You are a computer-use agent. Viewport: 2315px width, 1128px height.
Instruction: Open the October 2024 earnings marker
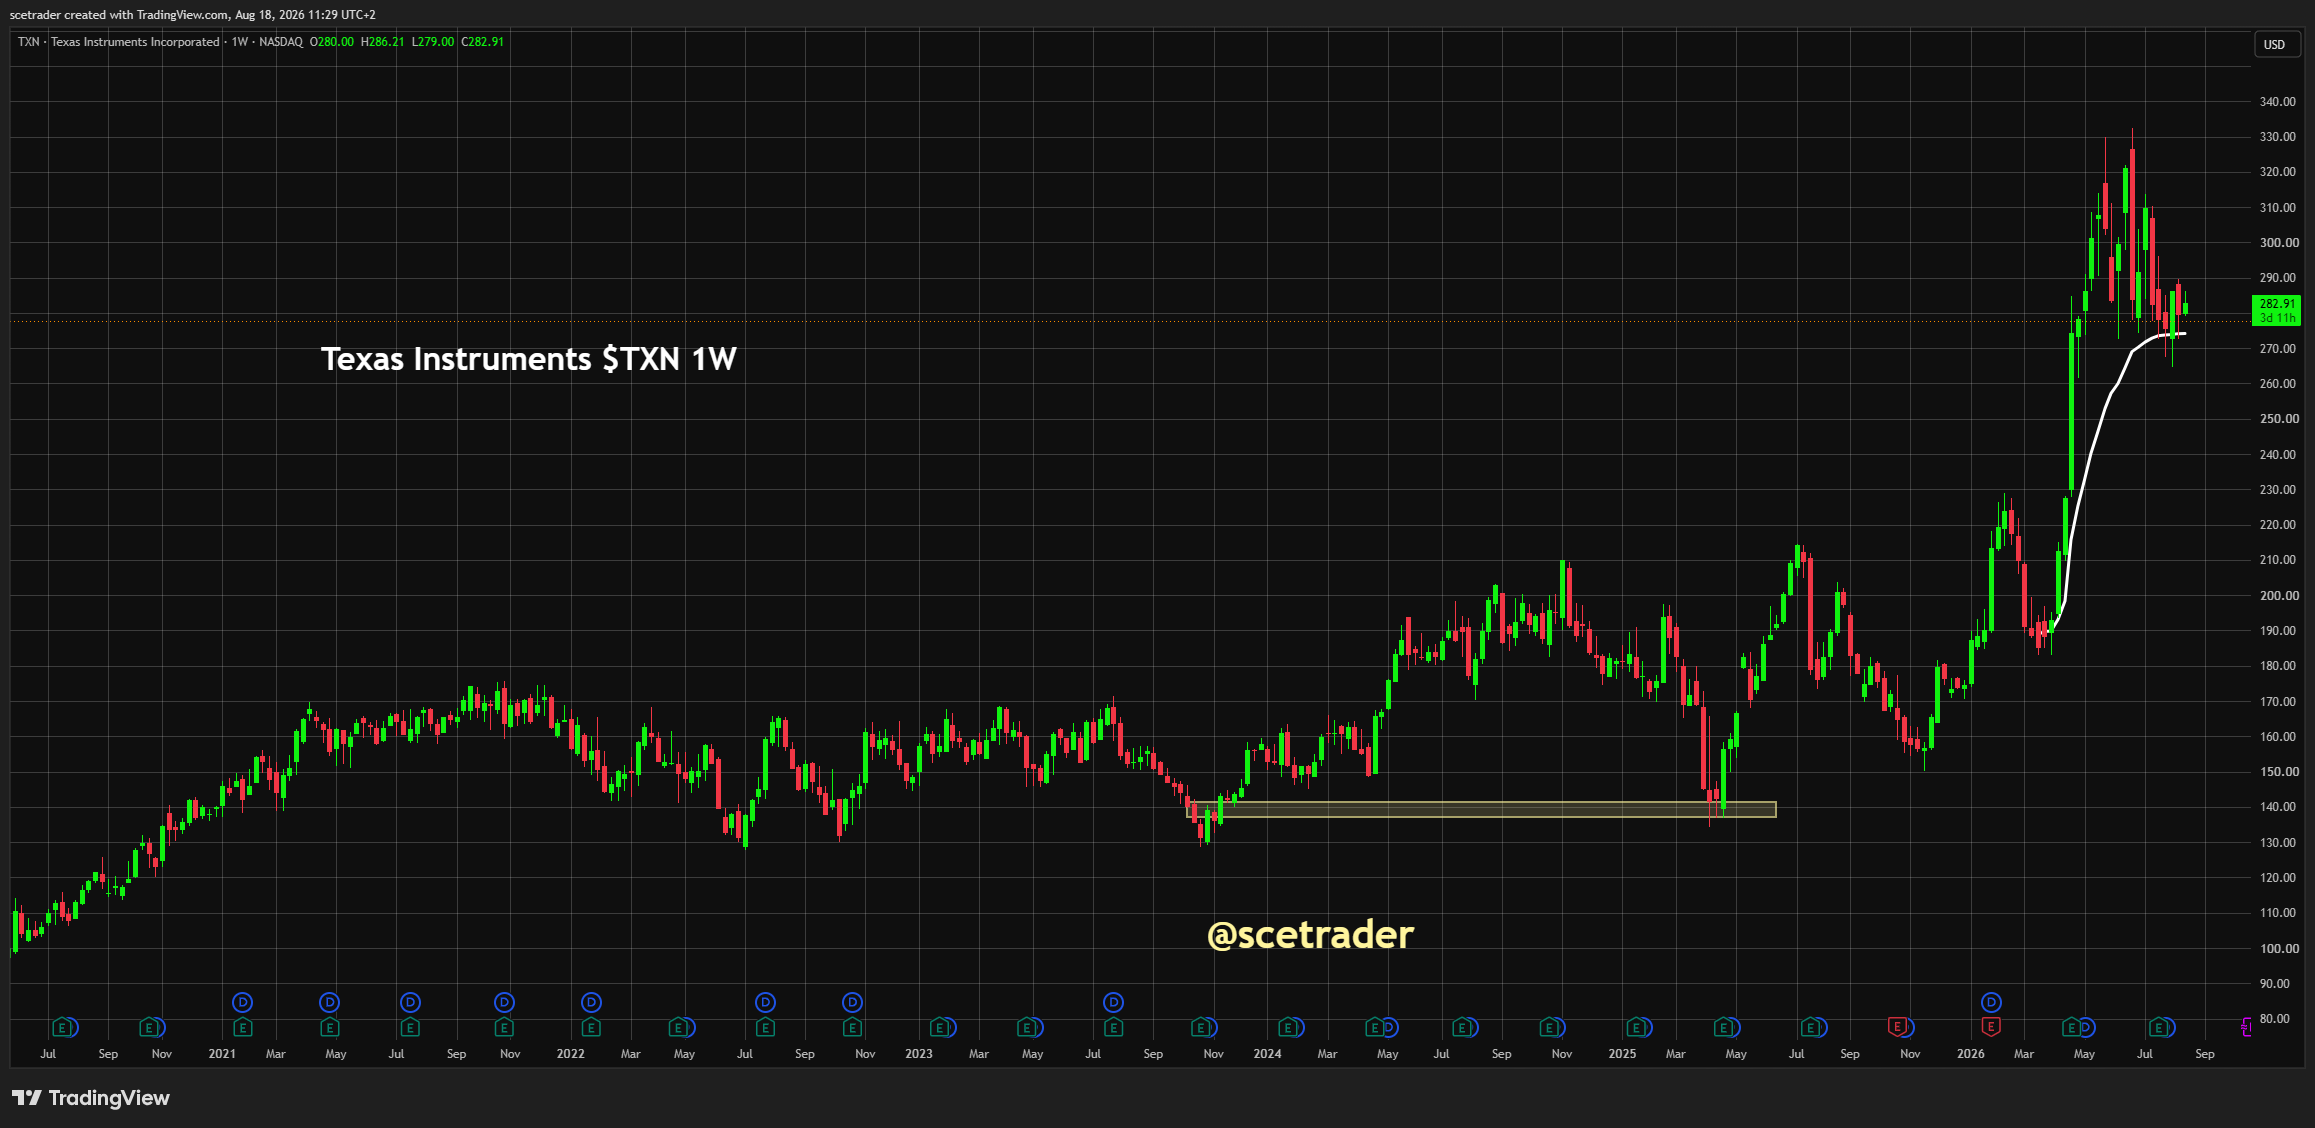click(1550, 1027)
